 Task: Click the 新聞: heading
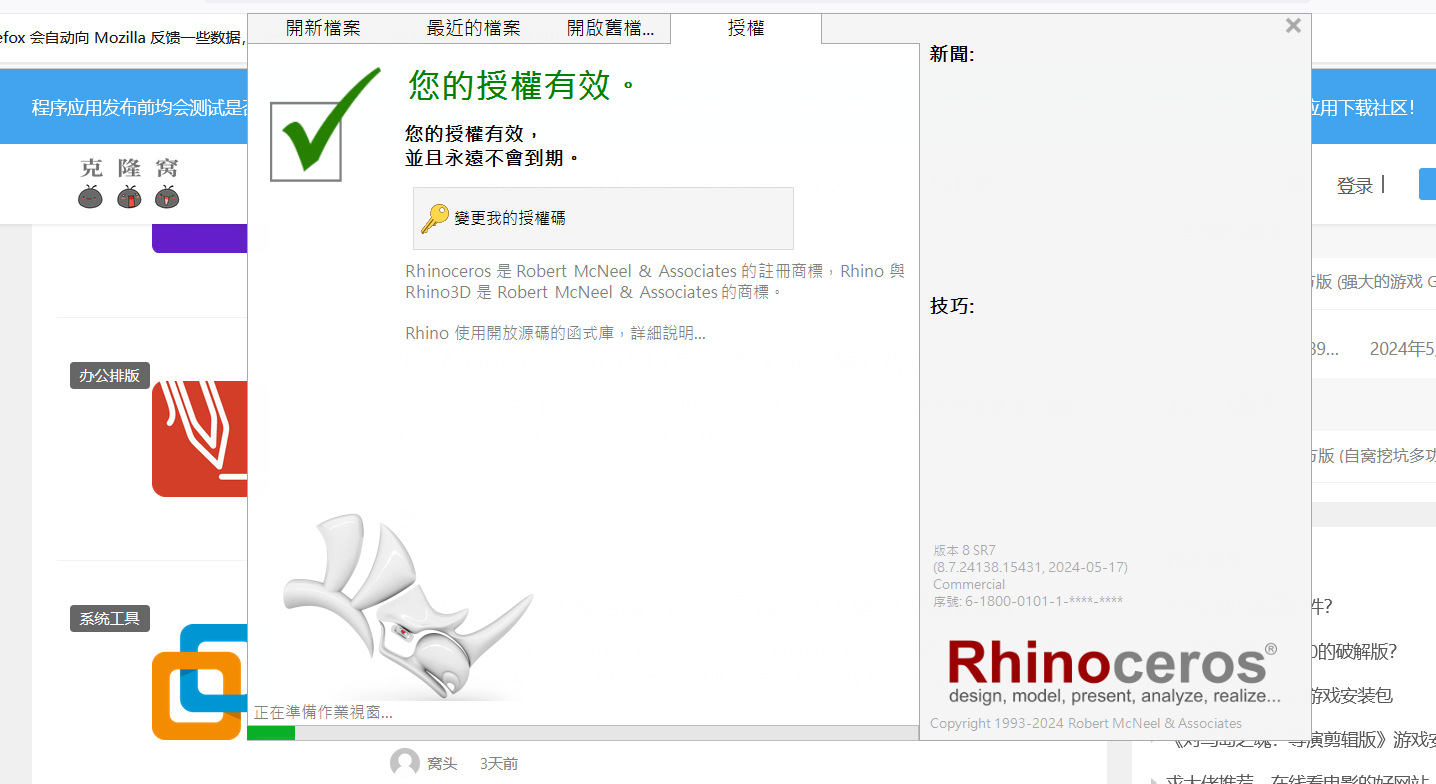(x=952, y=54)
